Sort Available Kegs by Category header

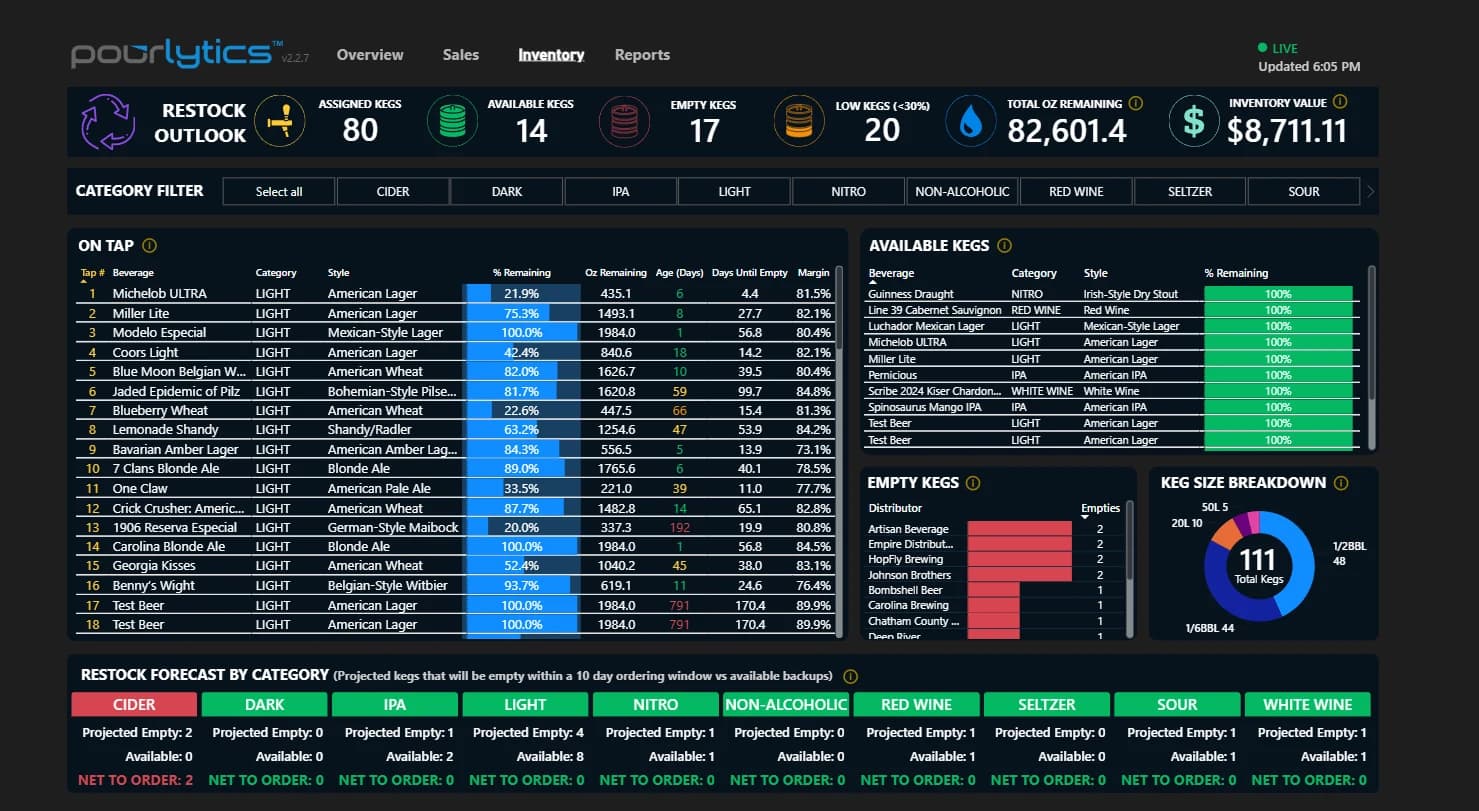1034,273
